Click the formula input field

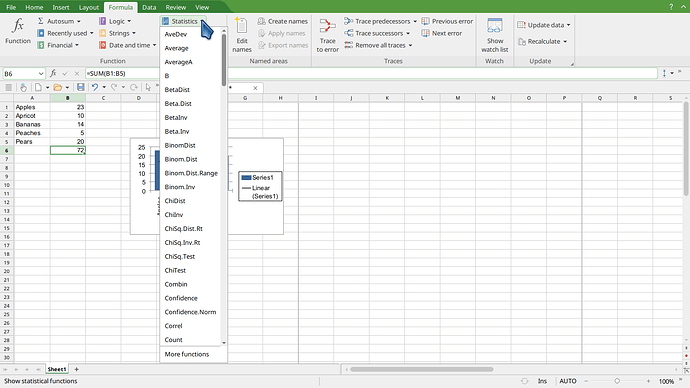point(371,73)
